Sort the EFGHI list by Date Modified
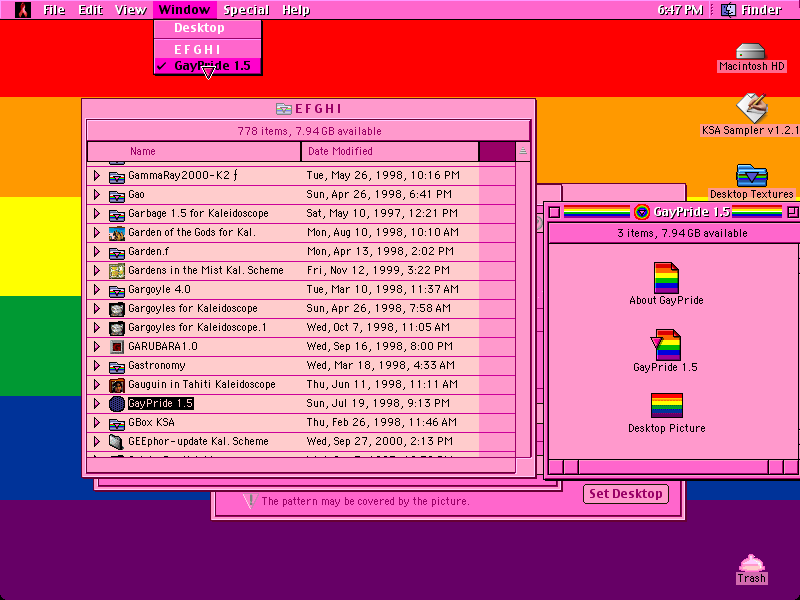Viewport: 800px width, 600px height. 390,152
